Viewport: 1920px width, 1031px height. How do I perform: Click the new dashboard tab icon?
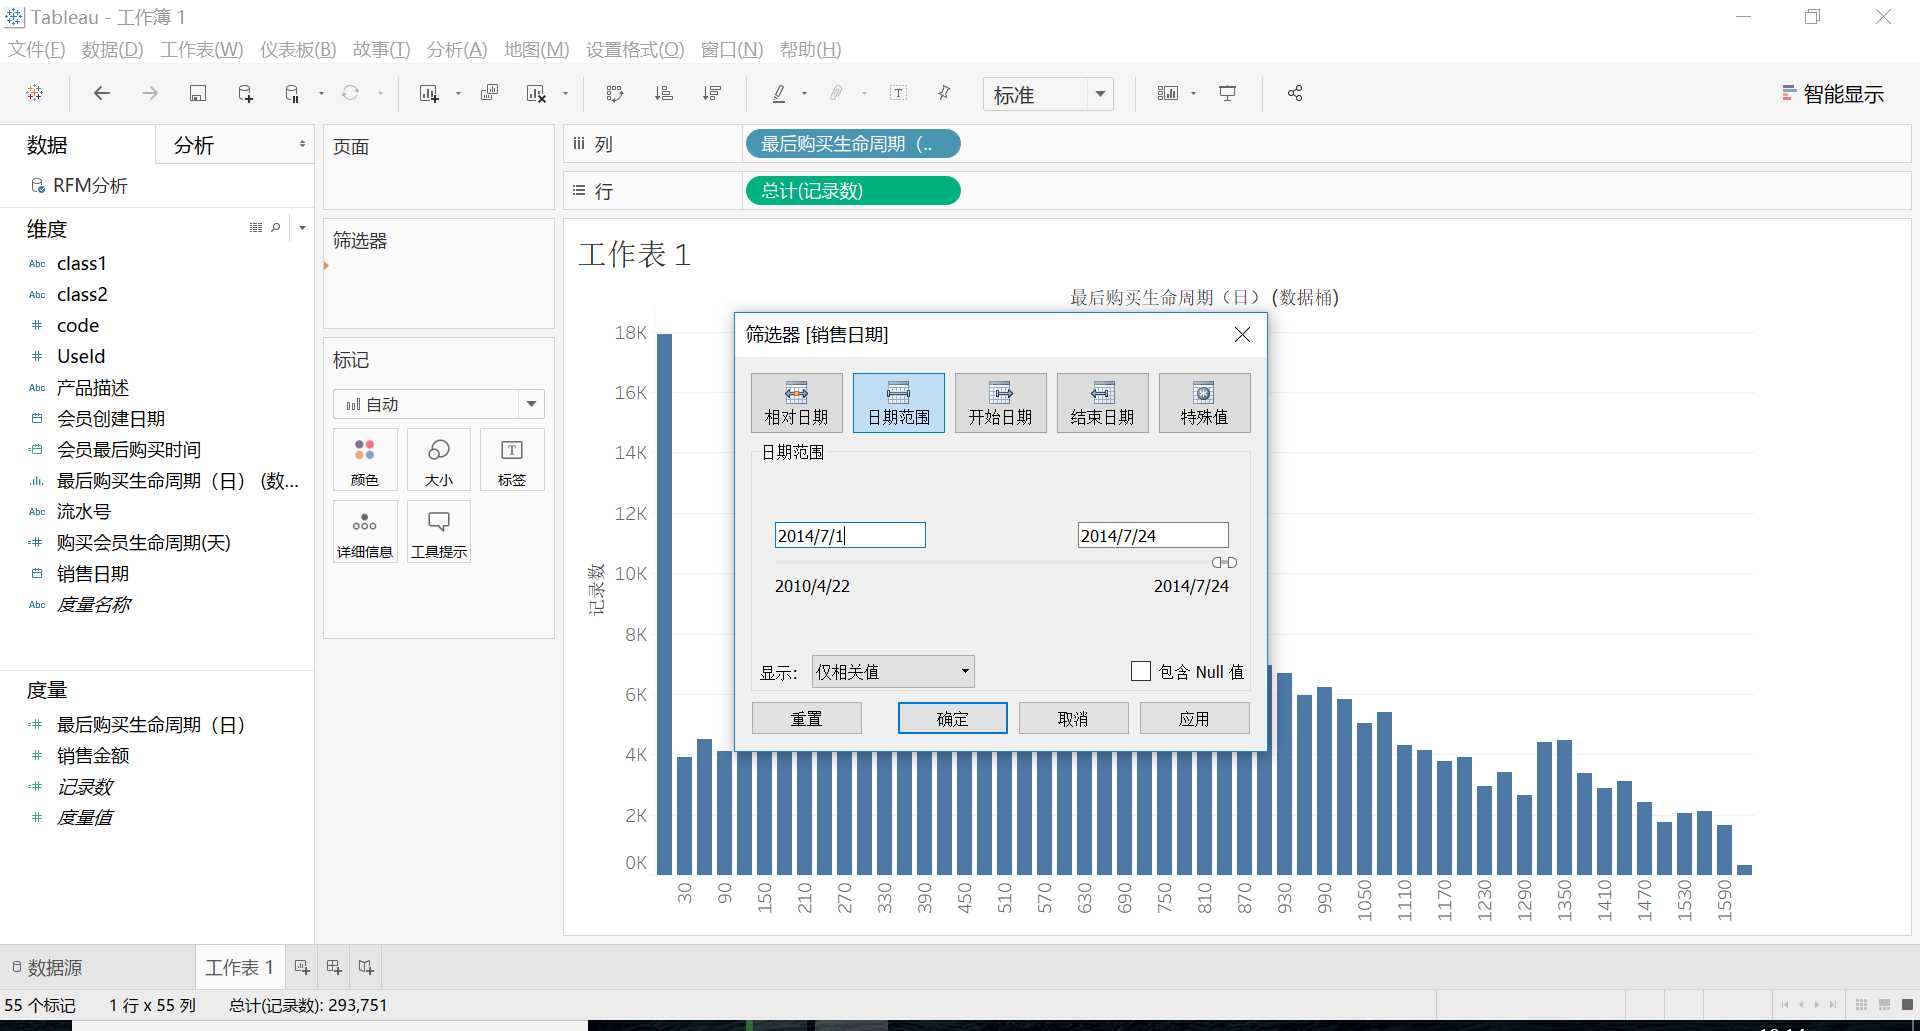(x=334, y=967)
